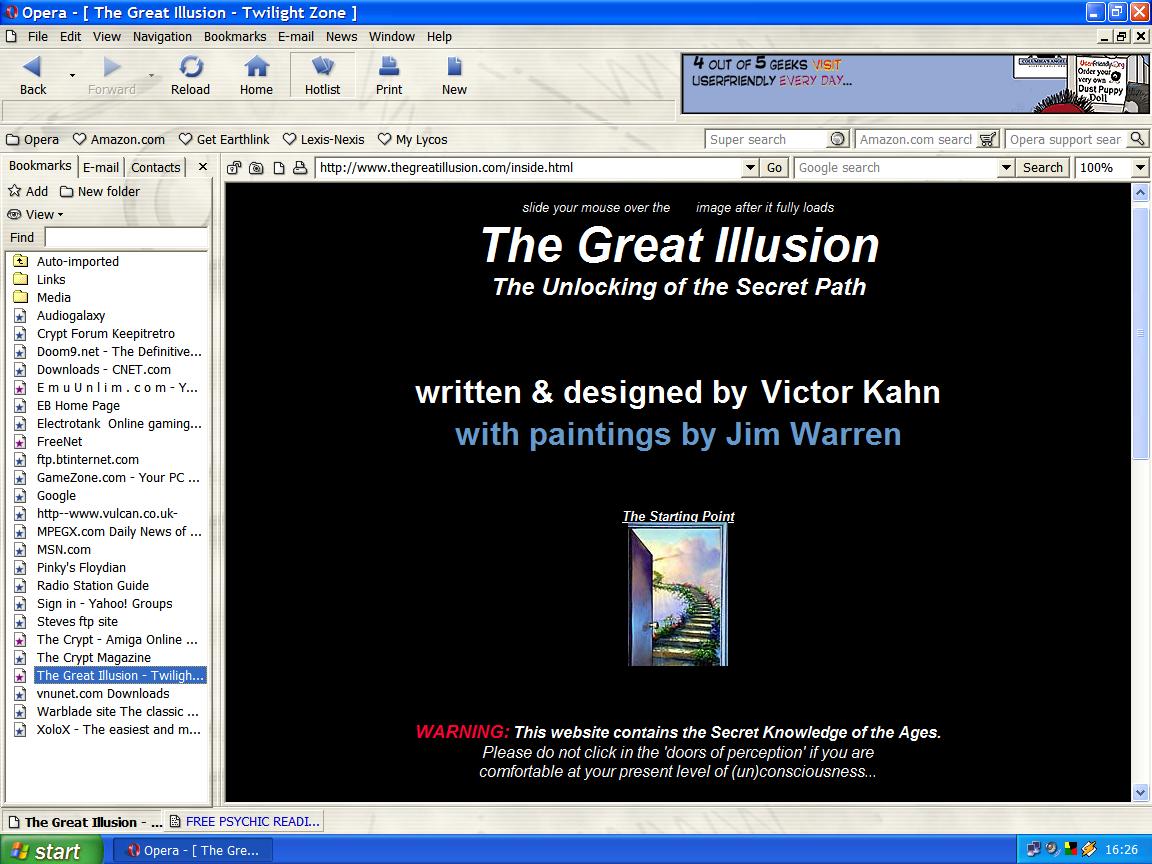Open the View dropdown in bookmarks panel
The width and height of the screenshot is (1152, 864).
coord(36,214)
